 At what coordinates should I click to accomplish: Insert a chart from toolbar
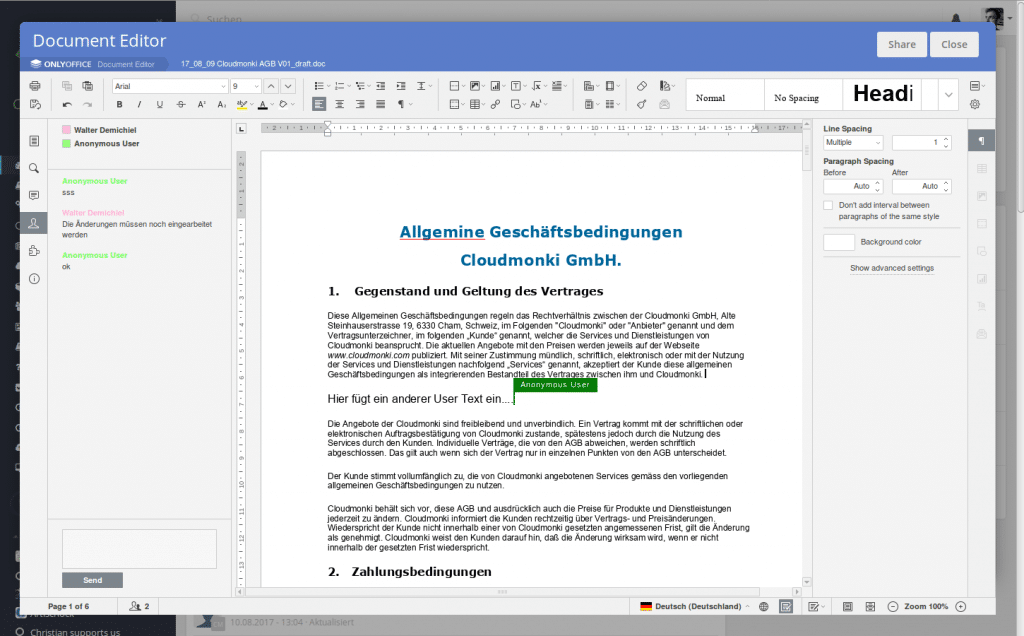click(x=496, y=86)
